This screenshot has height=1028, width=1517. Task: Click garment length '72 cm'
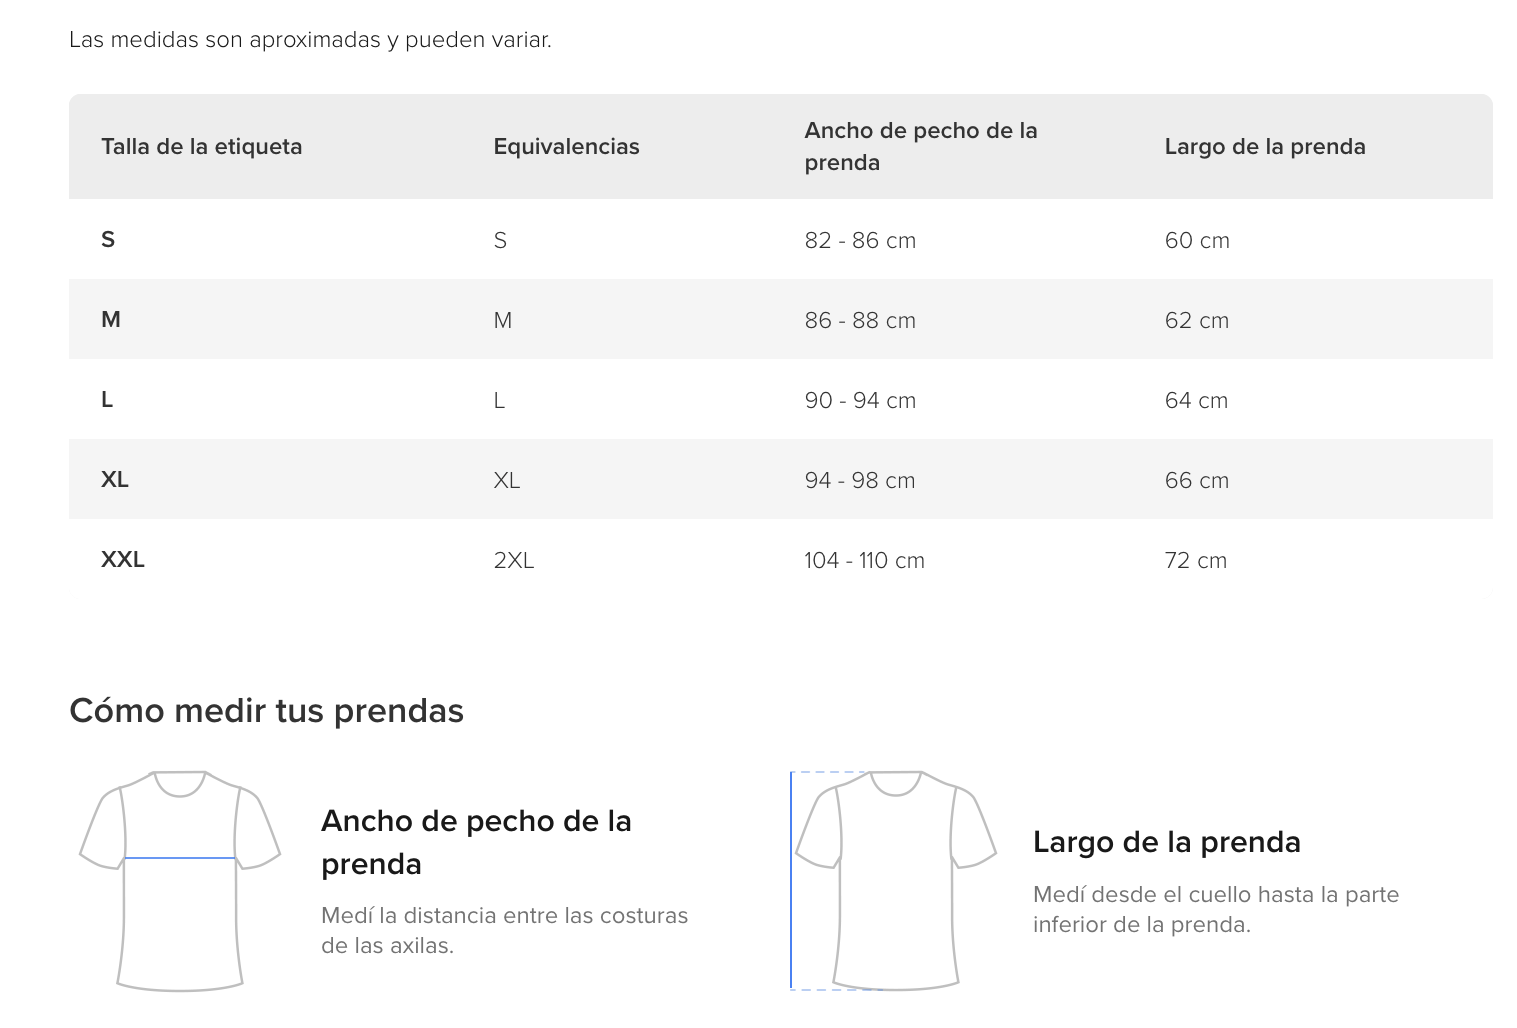(1196, 561)
